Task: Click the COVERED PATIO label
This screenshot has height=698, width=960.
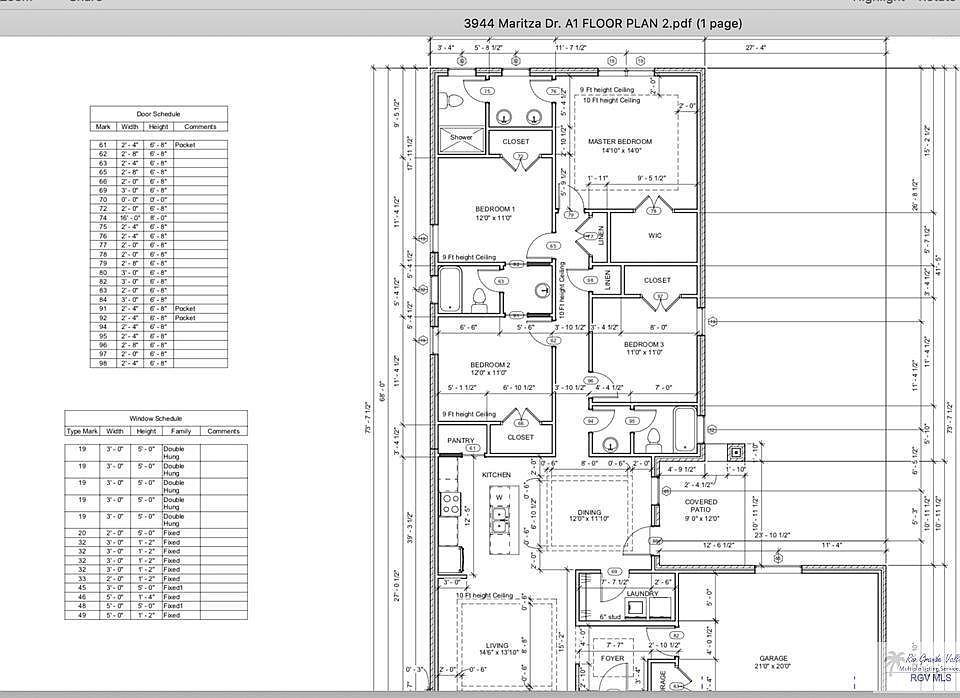Action: [701, 506]
